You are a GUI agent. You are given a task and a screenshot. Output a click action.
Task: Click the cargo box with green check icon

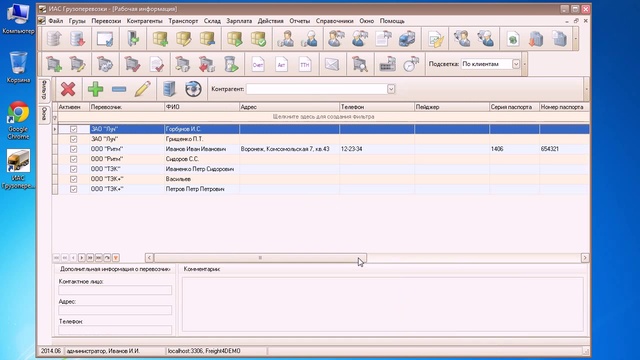[x=258, y=39]
